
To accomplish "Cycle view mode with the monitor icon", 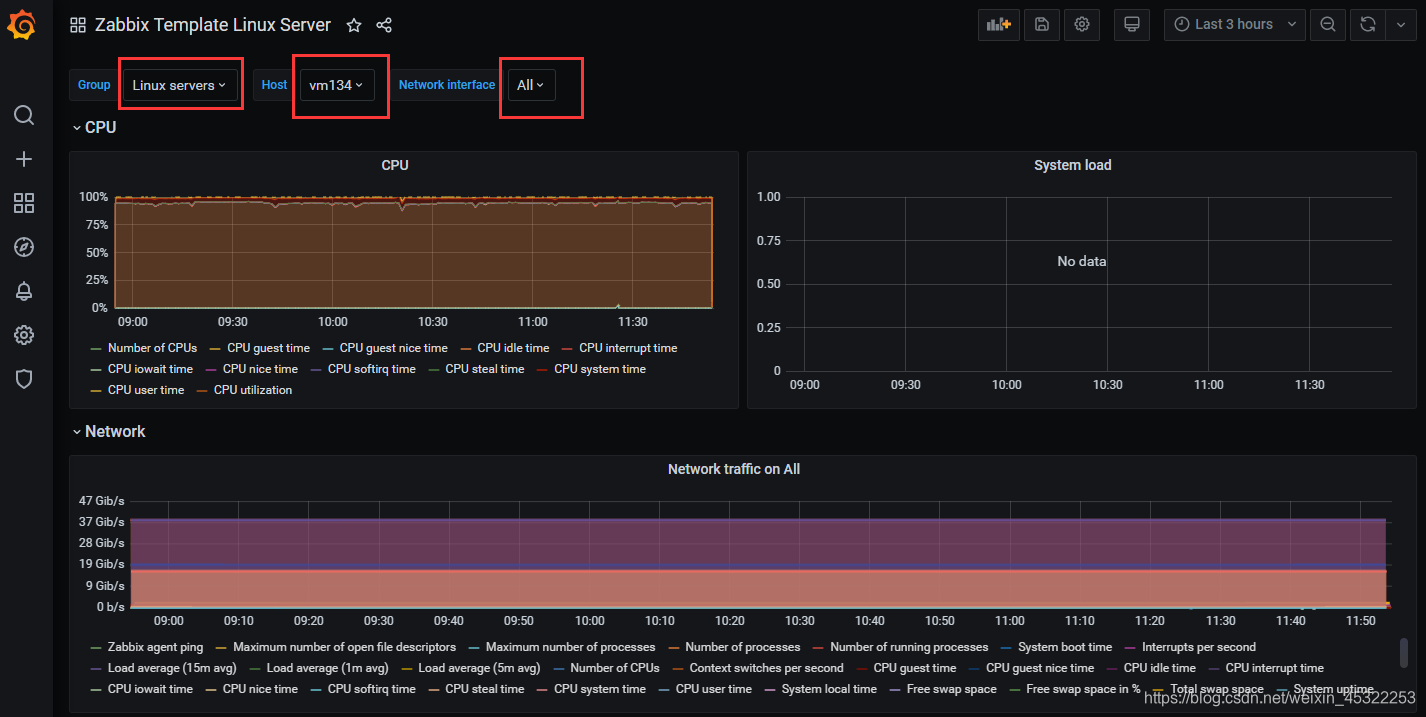I will (x=1132, y=25).
